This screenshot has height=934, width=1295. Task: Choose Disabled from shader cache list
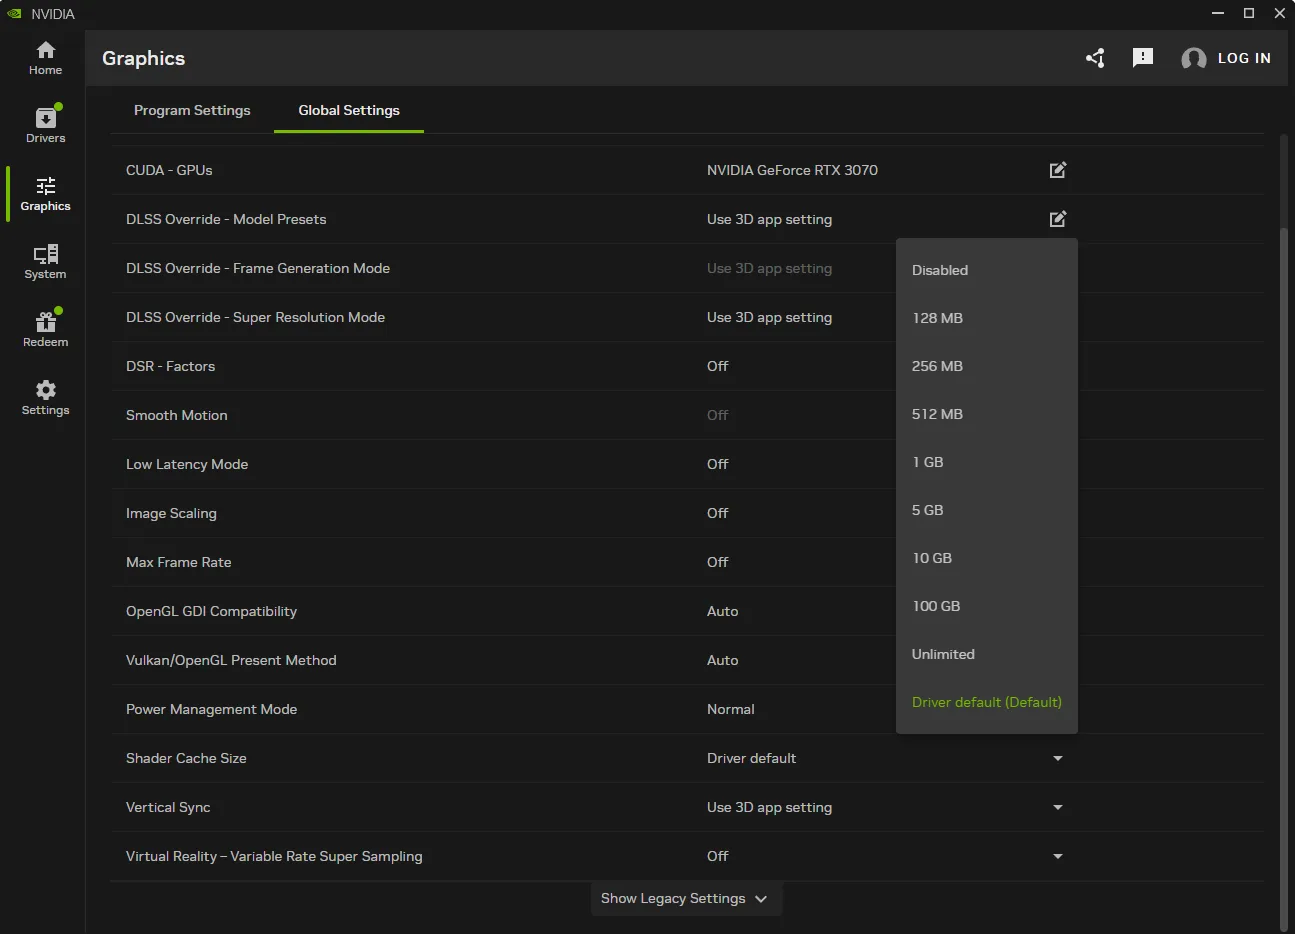point(940,270)
